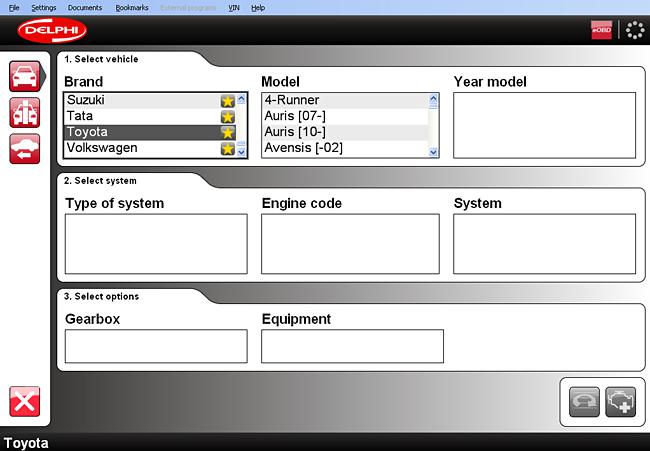Click the red X exit button
The width and height of the screenshot is (650, 451).
tap(25, 402)
